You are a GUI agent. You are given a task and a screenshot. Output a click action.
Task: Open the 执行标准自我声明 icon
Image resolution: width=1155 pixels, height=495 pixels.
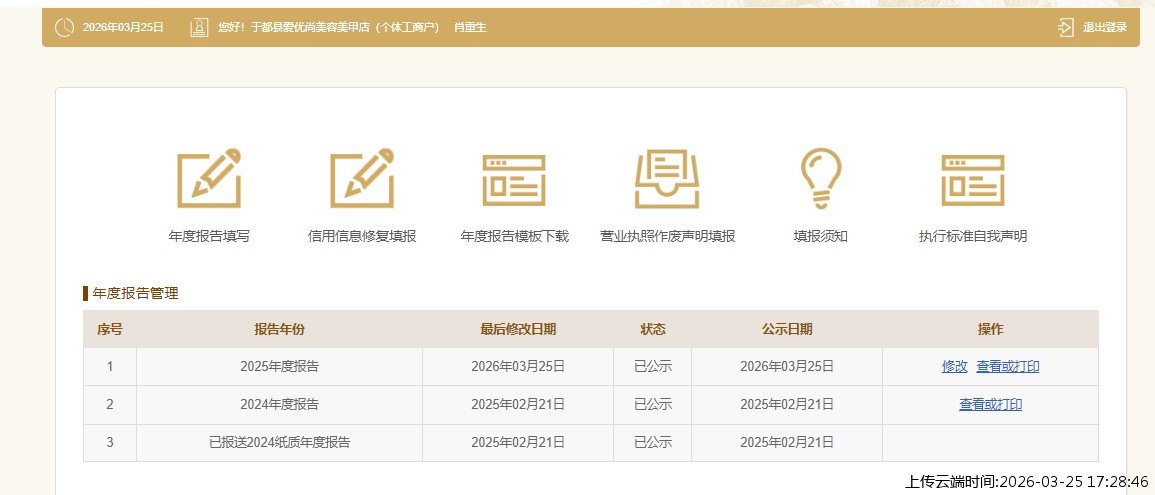click(x=972, y=180)
